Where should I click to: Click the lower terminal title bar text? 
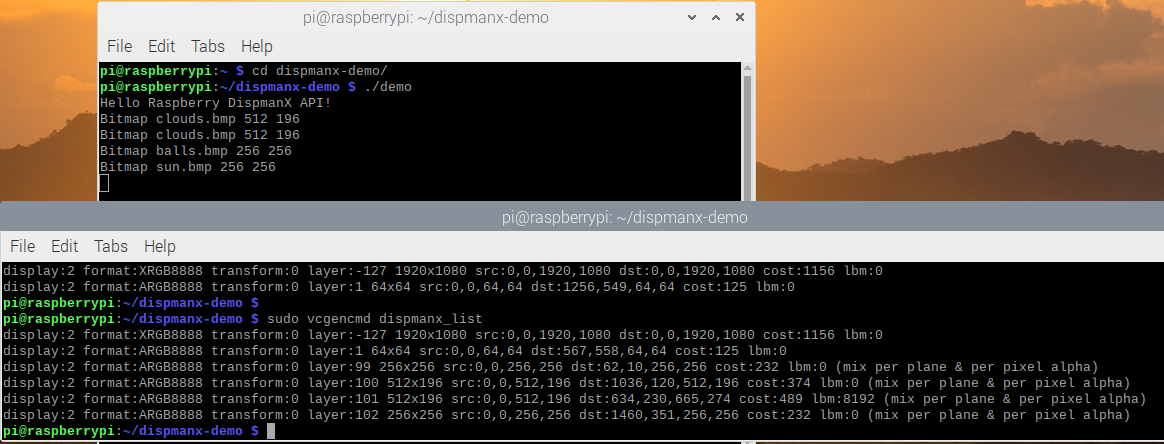pyautogui.click(x=624, y=218)
